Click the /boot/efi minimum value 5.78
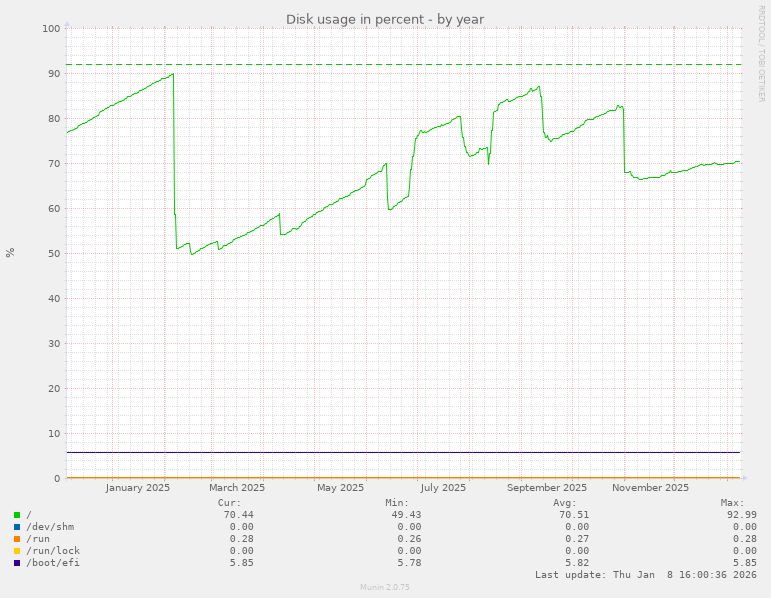 point(409,563)
